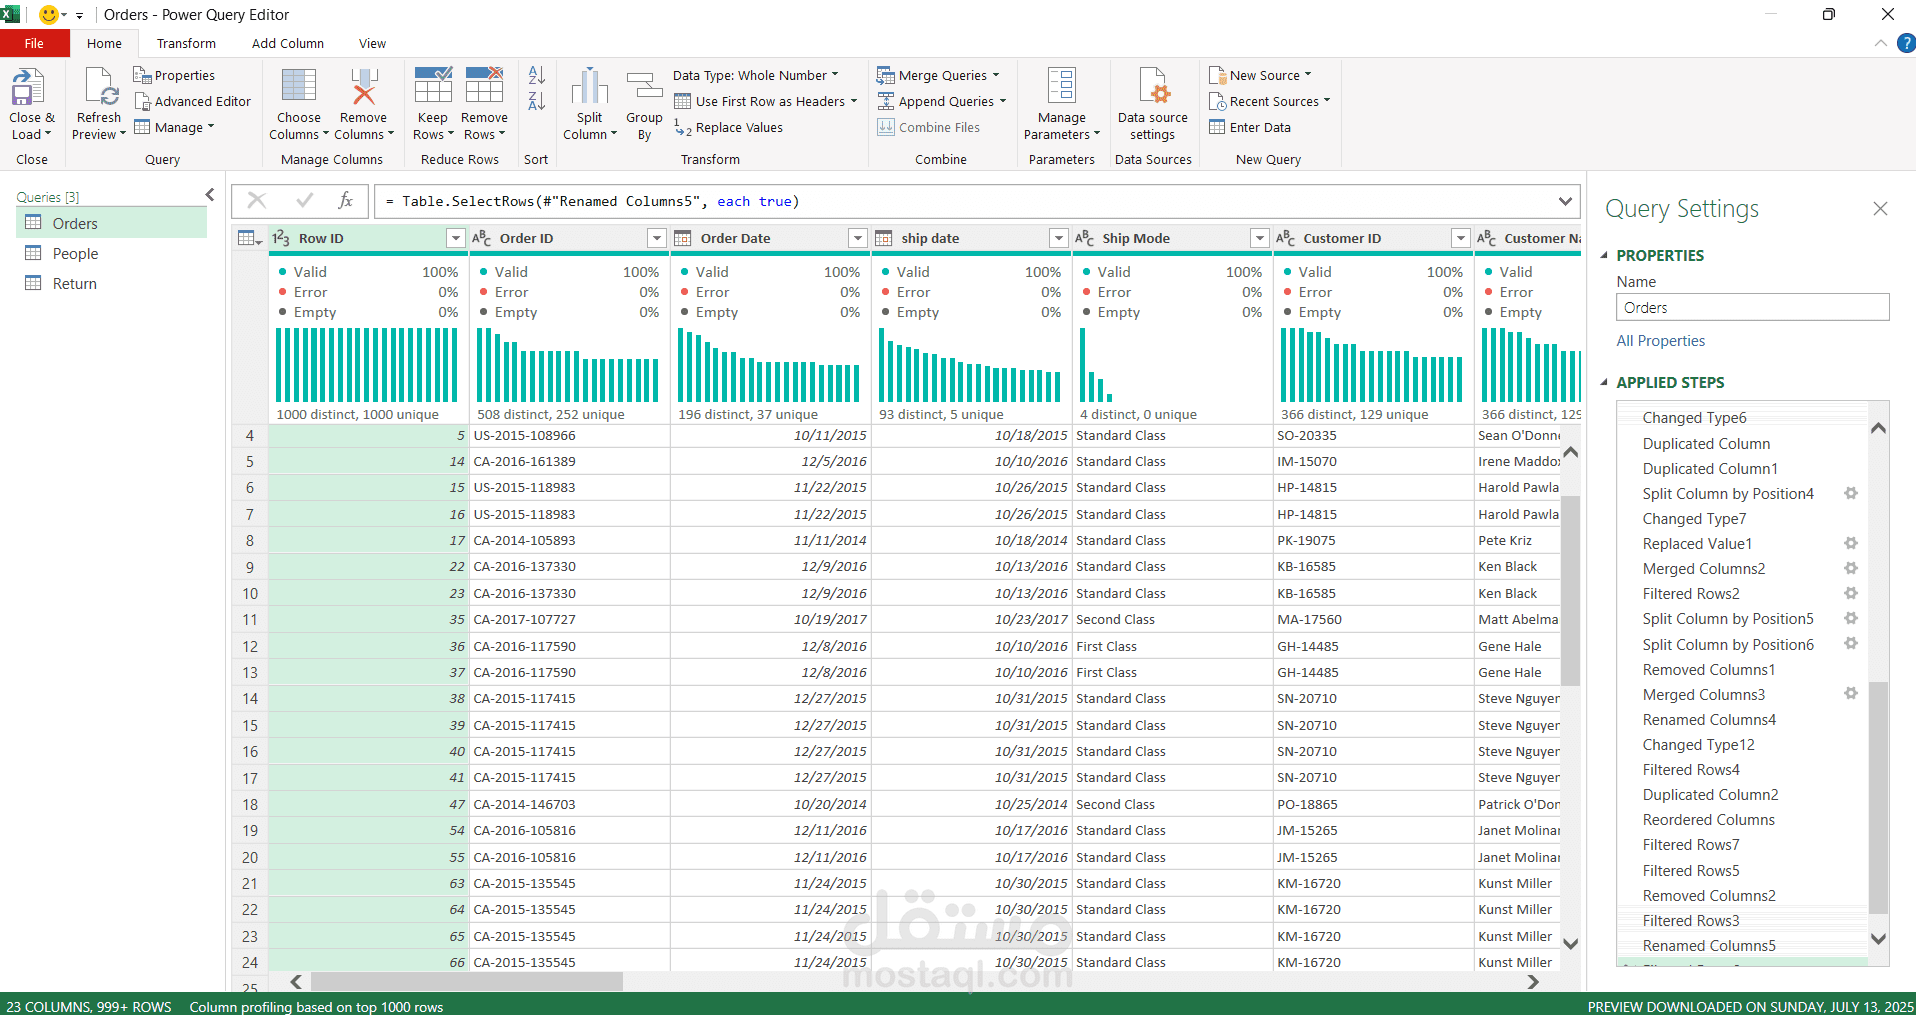The width and height of the screenshot is (1916, 1015).
Task: Open settings gear for Merged Columns3 step
Action: pyautogui.click(x=1851, y=693)
